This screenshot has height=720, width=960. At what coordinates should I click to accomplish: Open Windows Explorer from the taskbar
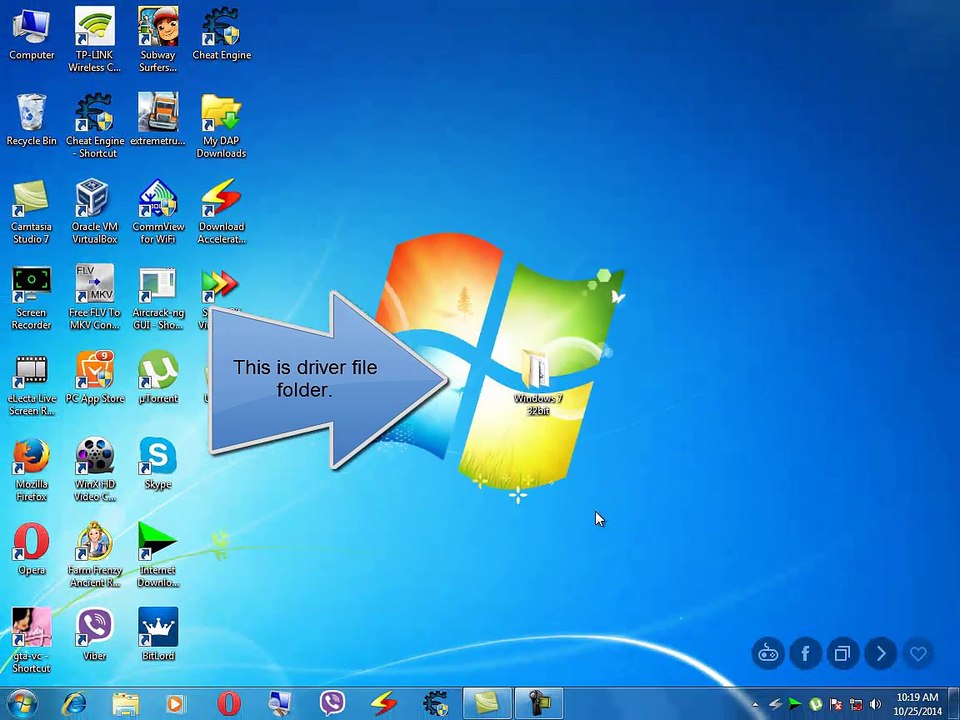[126, 703]
